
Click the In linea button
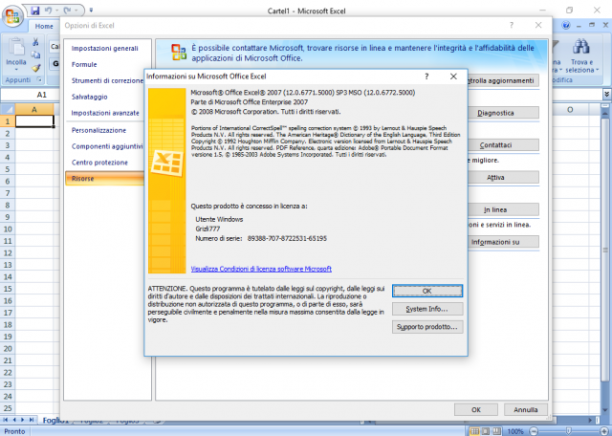pos(503,210)
